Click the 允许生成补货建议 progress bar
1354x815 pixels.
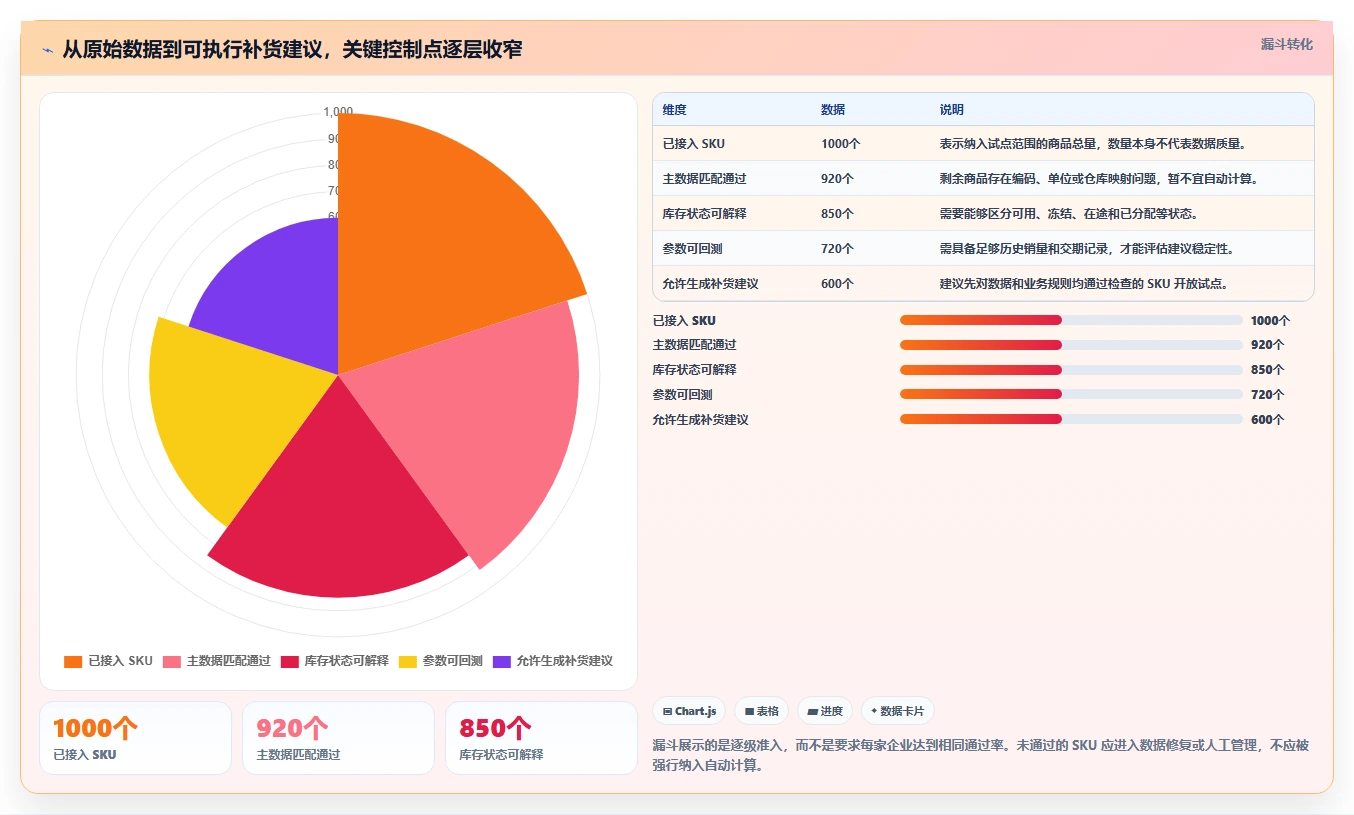pyautogui.click(x=1071, y=420)
